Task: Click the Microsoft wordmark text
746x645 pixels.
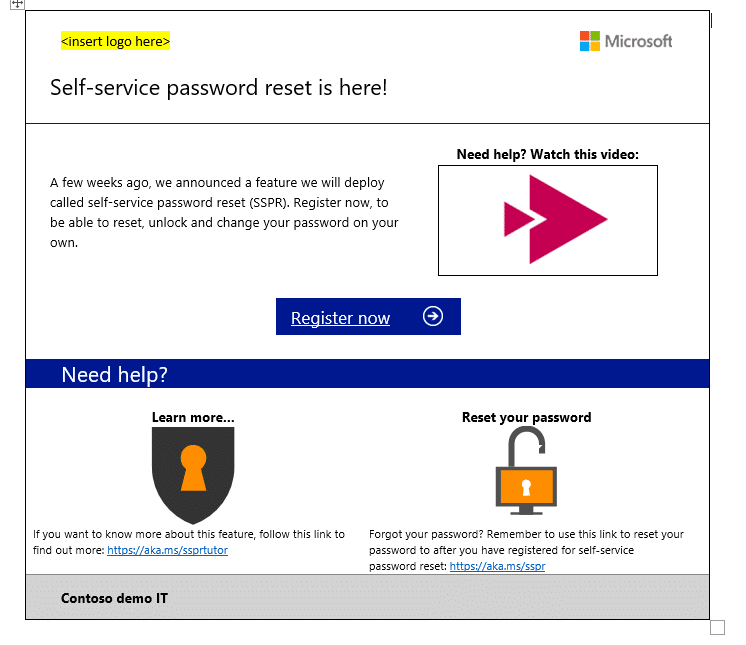Action: [x=639, y=41]
